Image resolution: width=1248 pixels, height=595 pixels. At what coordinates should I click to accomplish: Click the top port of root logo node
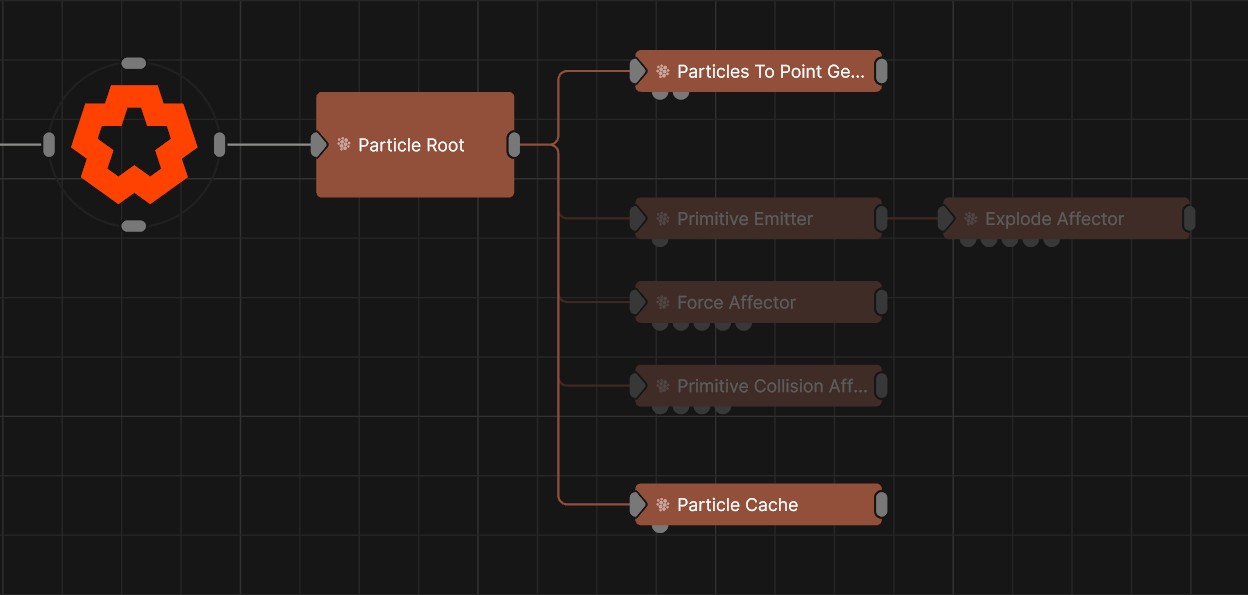134,63
